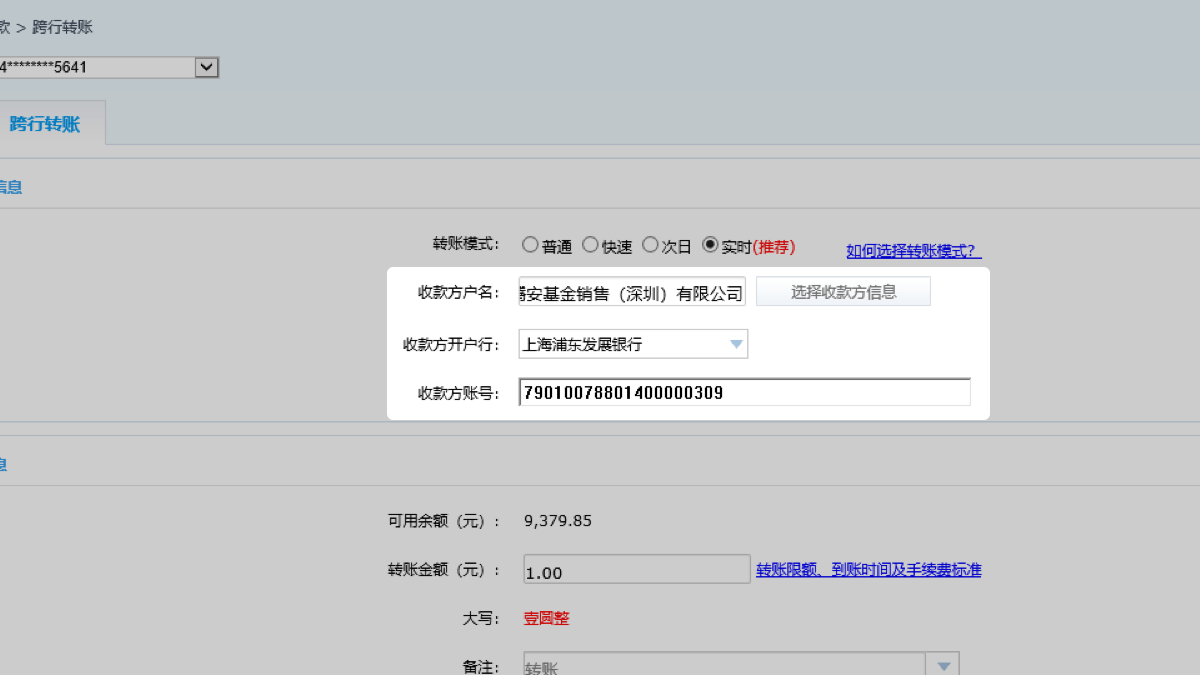Image resolution: width=1200 pixels, height=675 pixels.
Task: Click into the 收款方户名 text field
Action: pyautogui.click(x=631, y=293)
